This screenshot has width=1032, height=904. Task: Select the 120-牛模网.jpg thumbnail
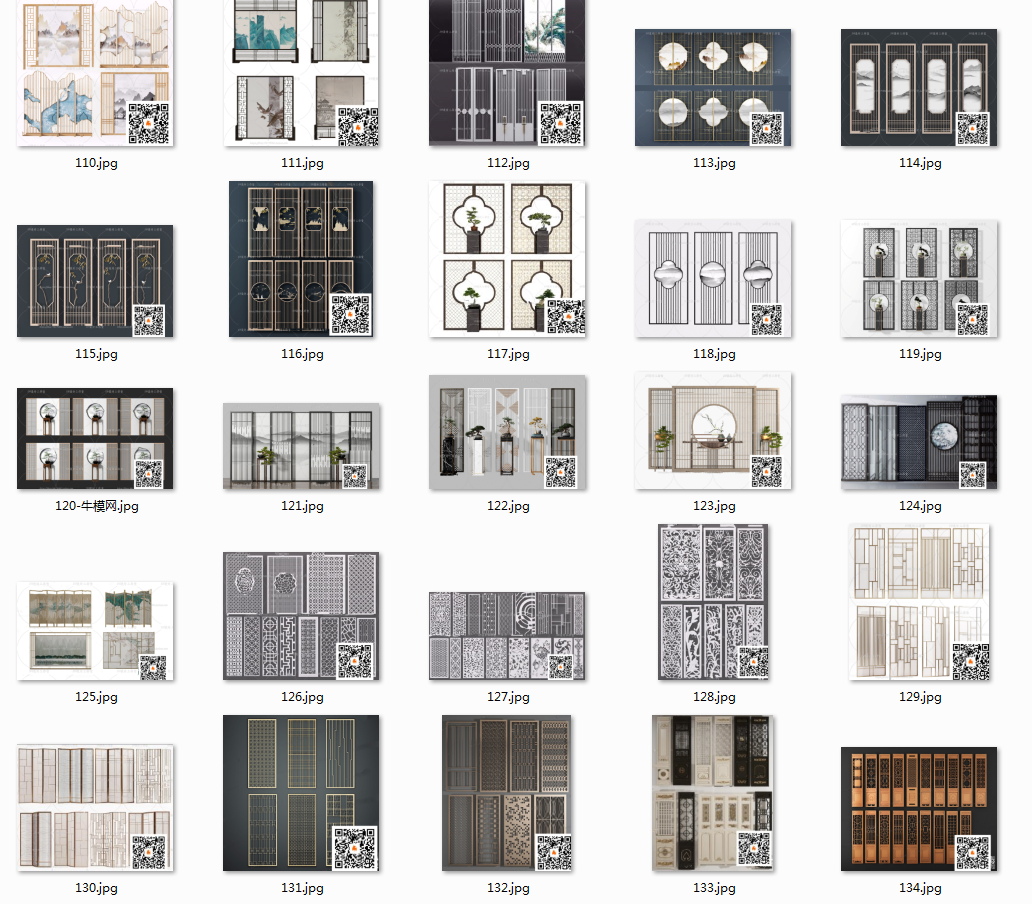(95, 439)
